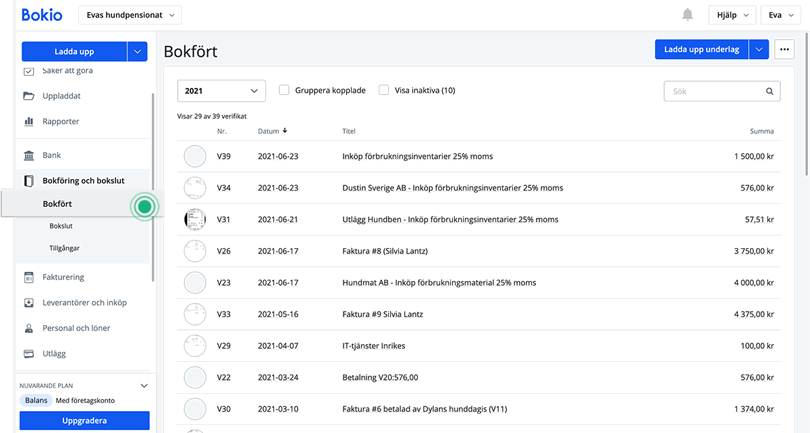This screenshot has width=810, height=433.
Task: Click the Bank building icon in sidebar
Action: click(x=29, y=156)
